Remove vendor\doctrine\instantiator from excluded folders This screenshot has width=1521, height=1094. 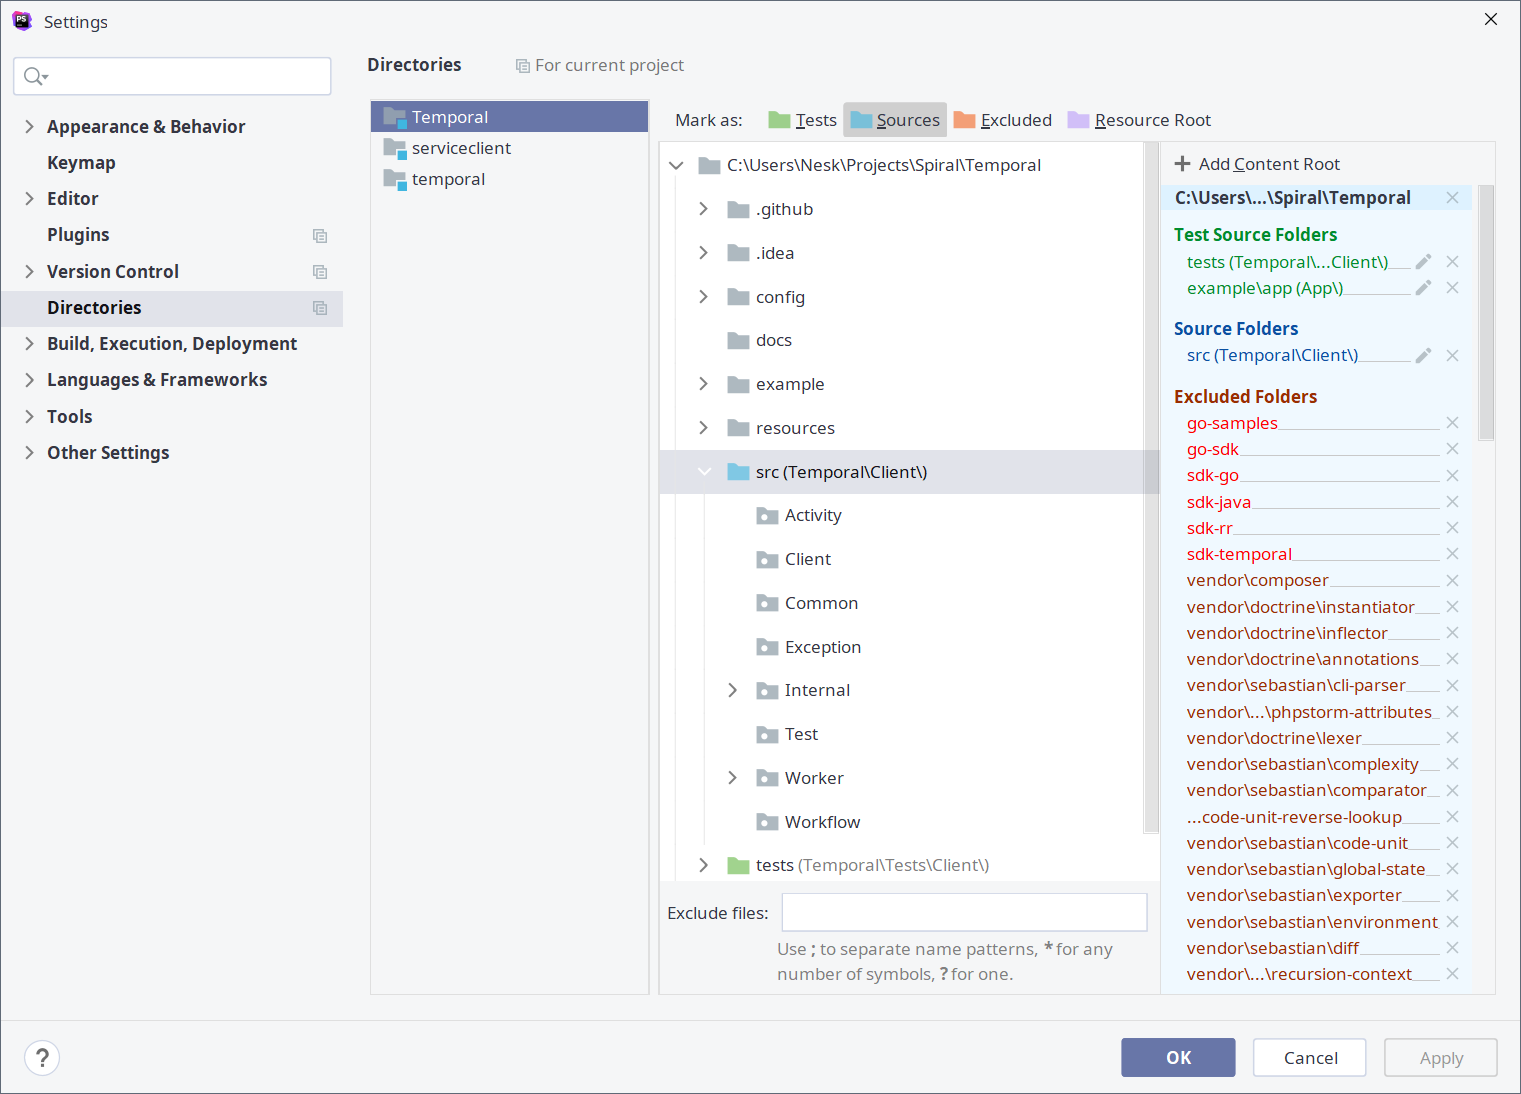pyautogui.click(x=1452, y=607)
